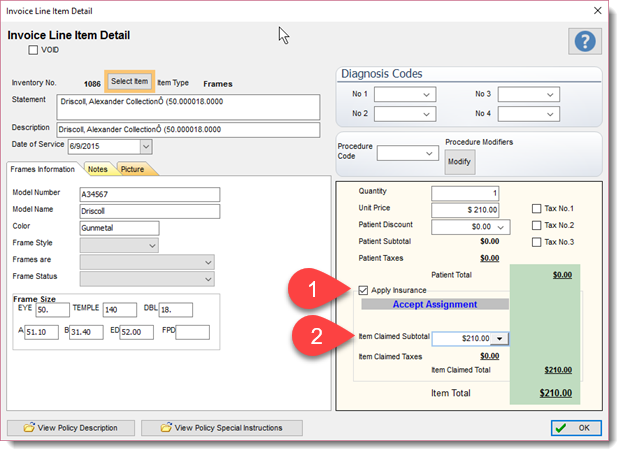
Task: Enable Tax No.3 checkbox
Action: coord(536,242)
